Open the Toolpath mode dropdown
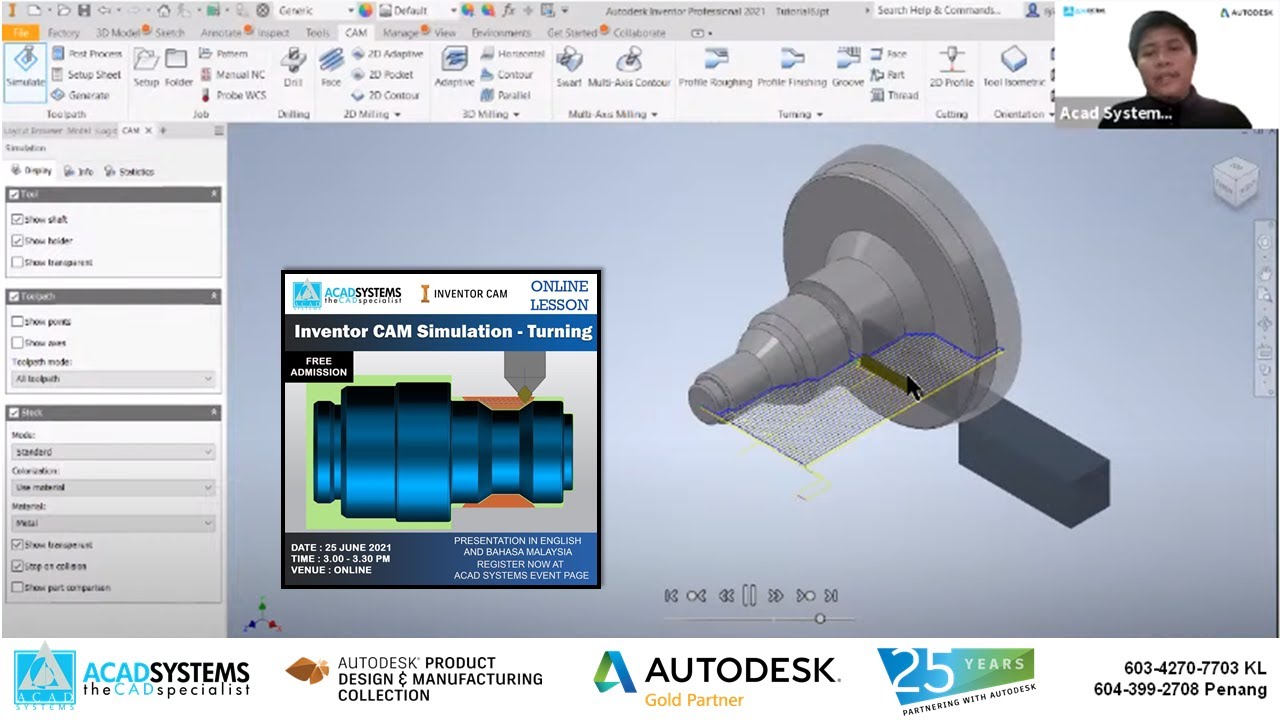The height and width of the screenshot is (720, 1280). click(113, 379)
